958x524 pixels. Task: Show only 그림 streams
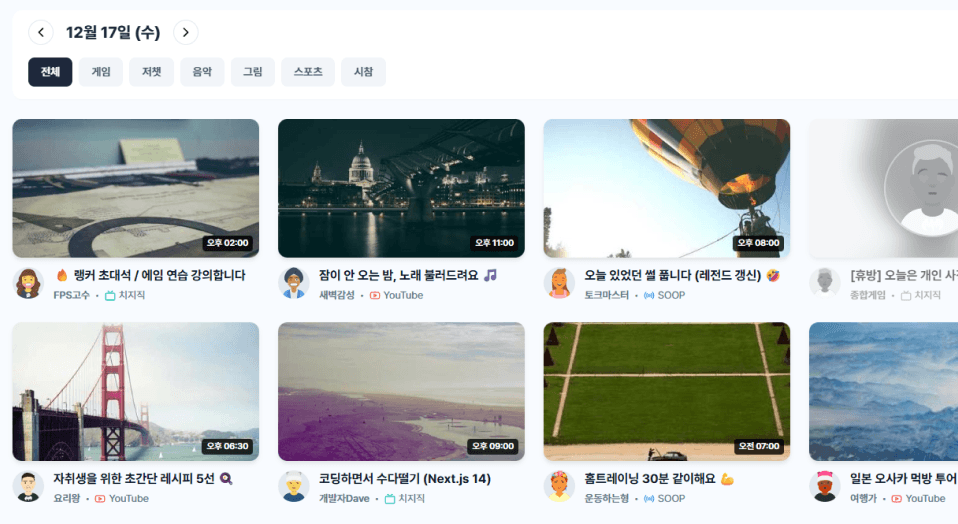253,72
